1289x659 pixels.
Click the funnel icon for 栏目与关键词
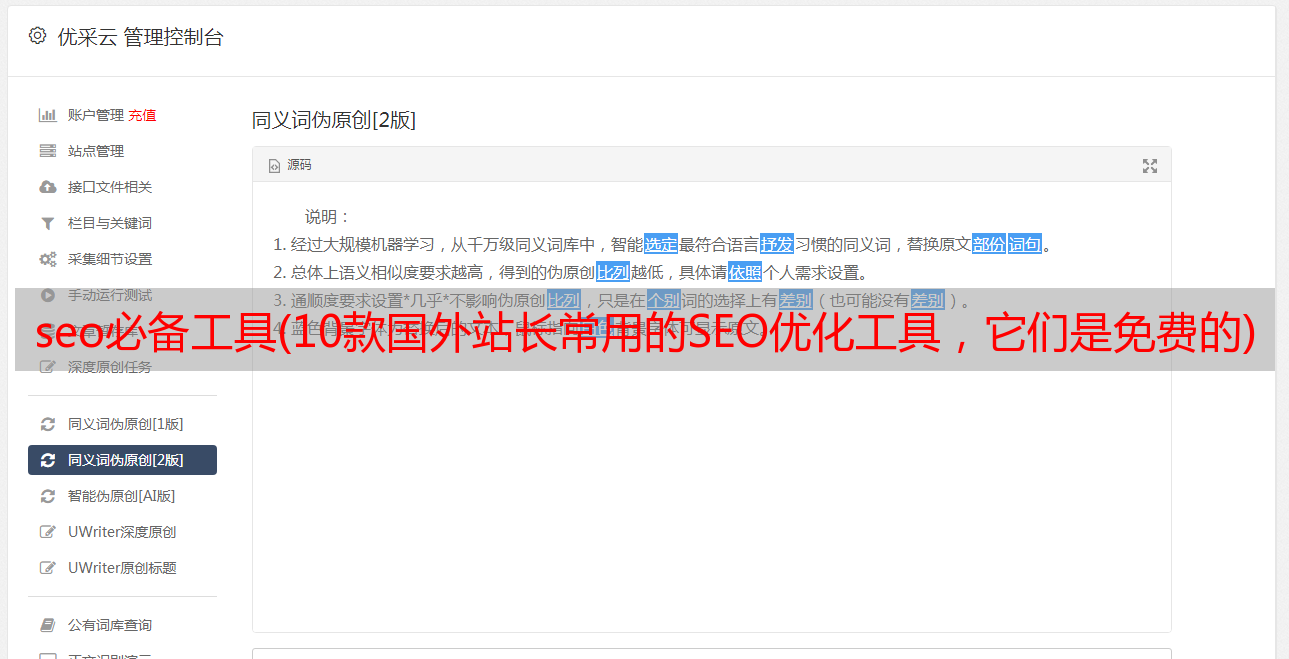(x=47, y=223)
